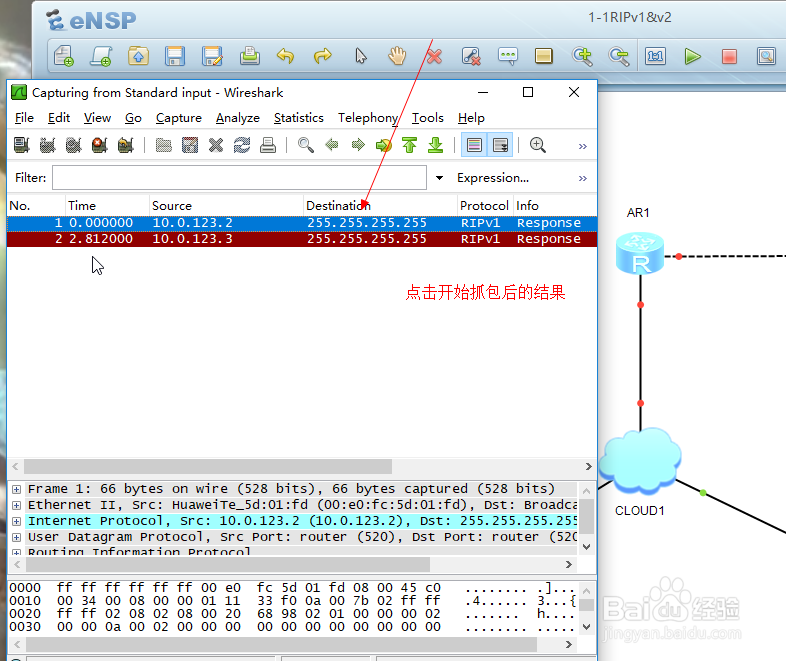Click into the Filter input field
The image size is (786, 661).
click(239, 178)
